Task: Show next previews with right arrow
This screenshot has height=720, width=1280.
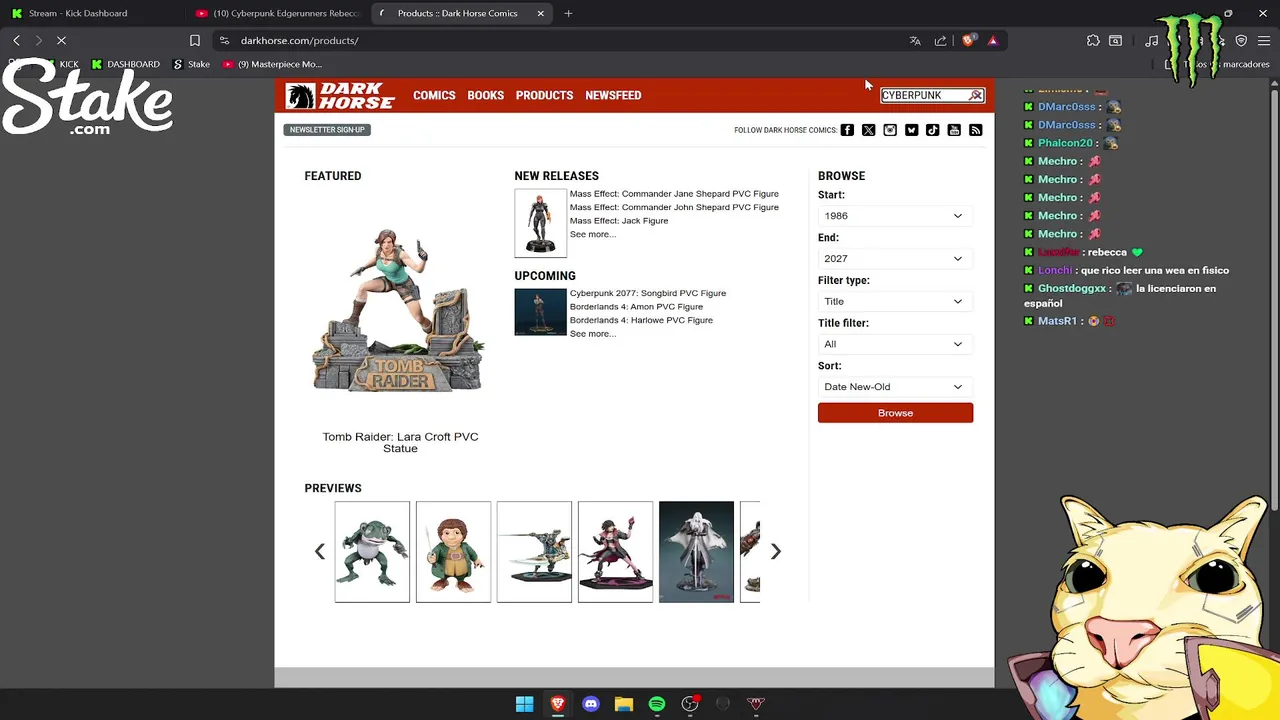Action: point(775,551)
